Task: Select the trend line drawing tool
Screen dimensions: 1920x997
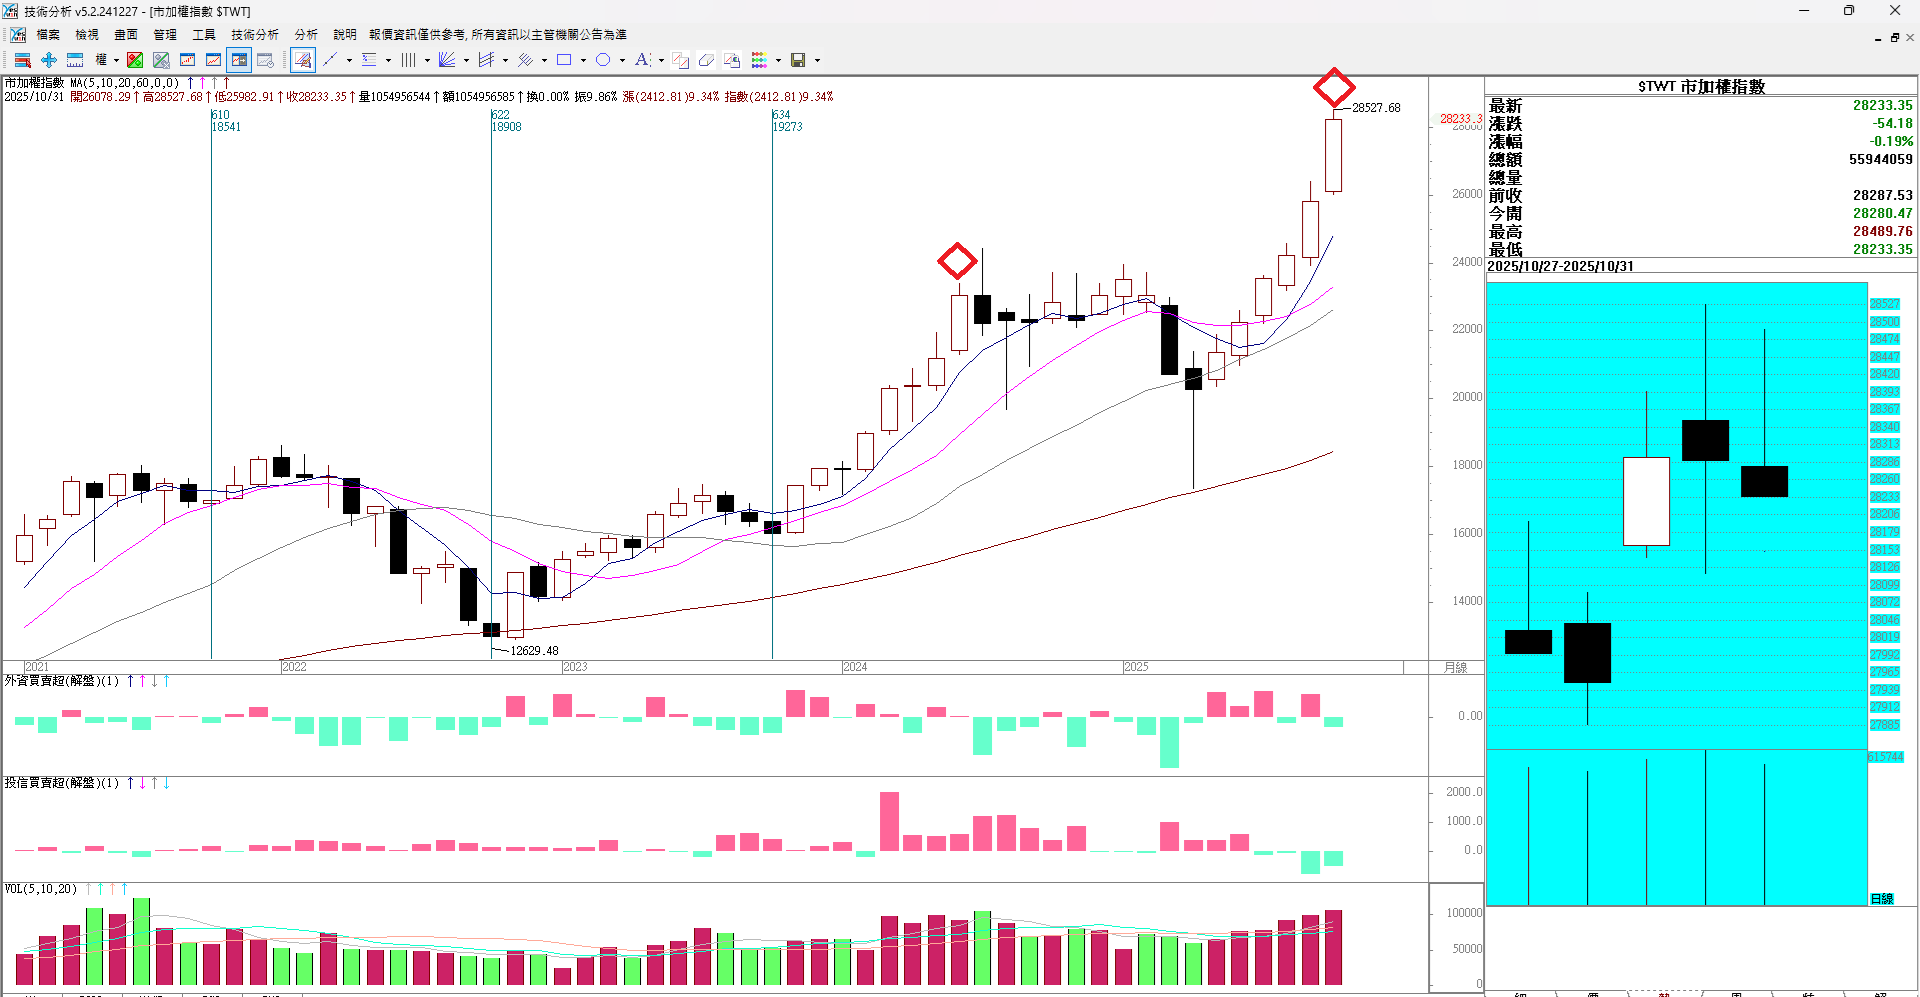Action: coord(330,60)
